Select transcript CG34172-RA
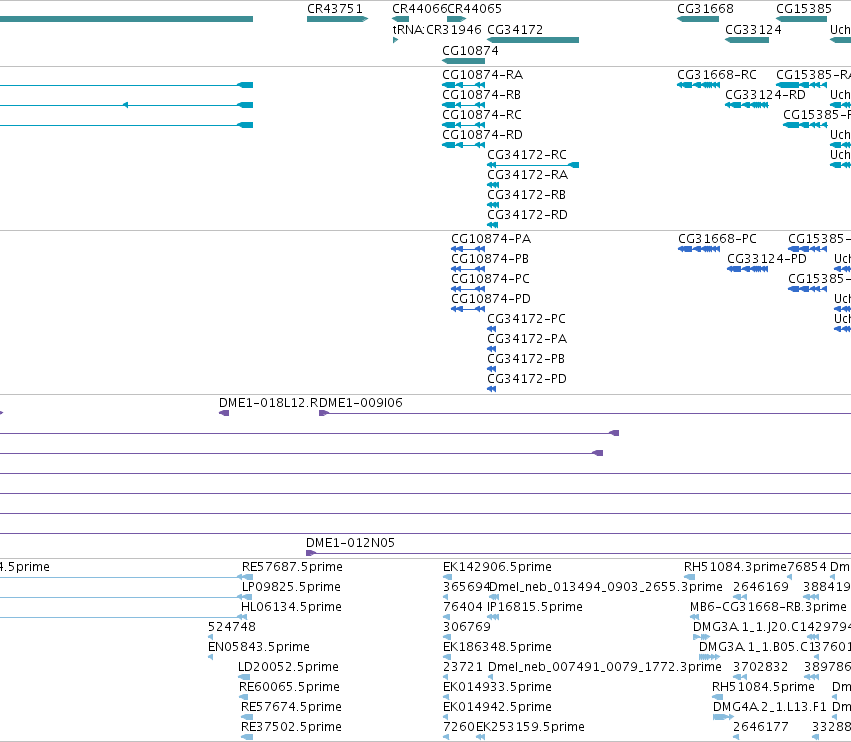This screenshot has height=742, width=851. click(528, 175)
